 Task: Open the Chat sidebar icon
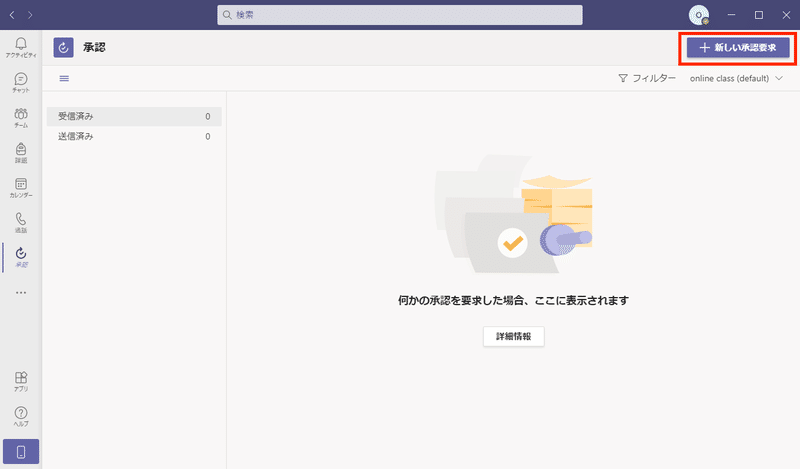21,82
